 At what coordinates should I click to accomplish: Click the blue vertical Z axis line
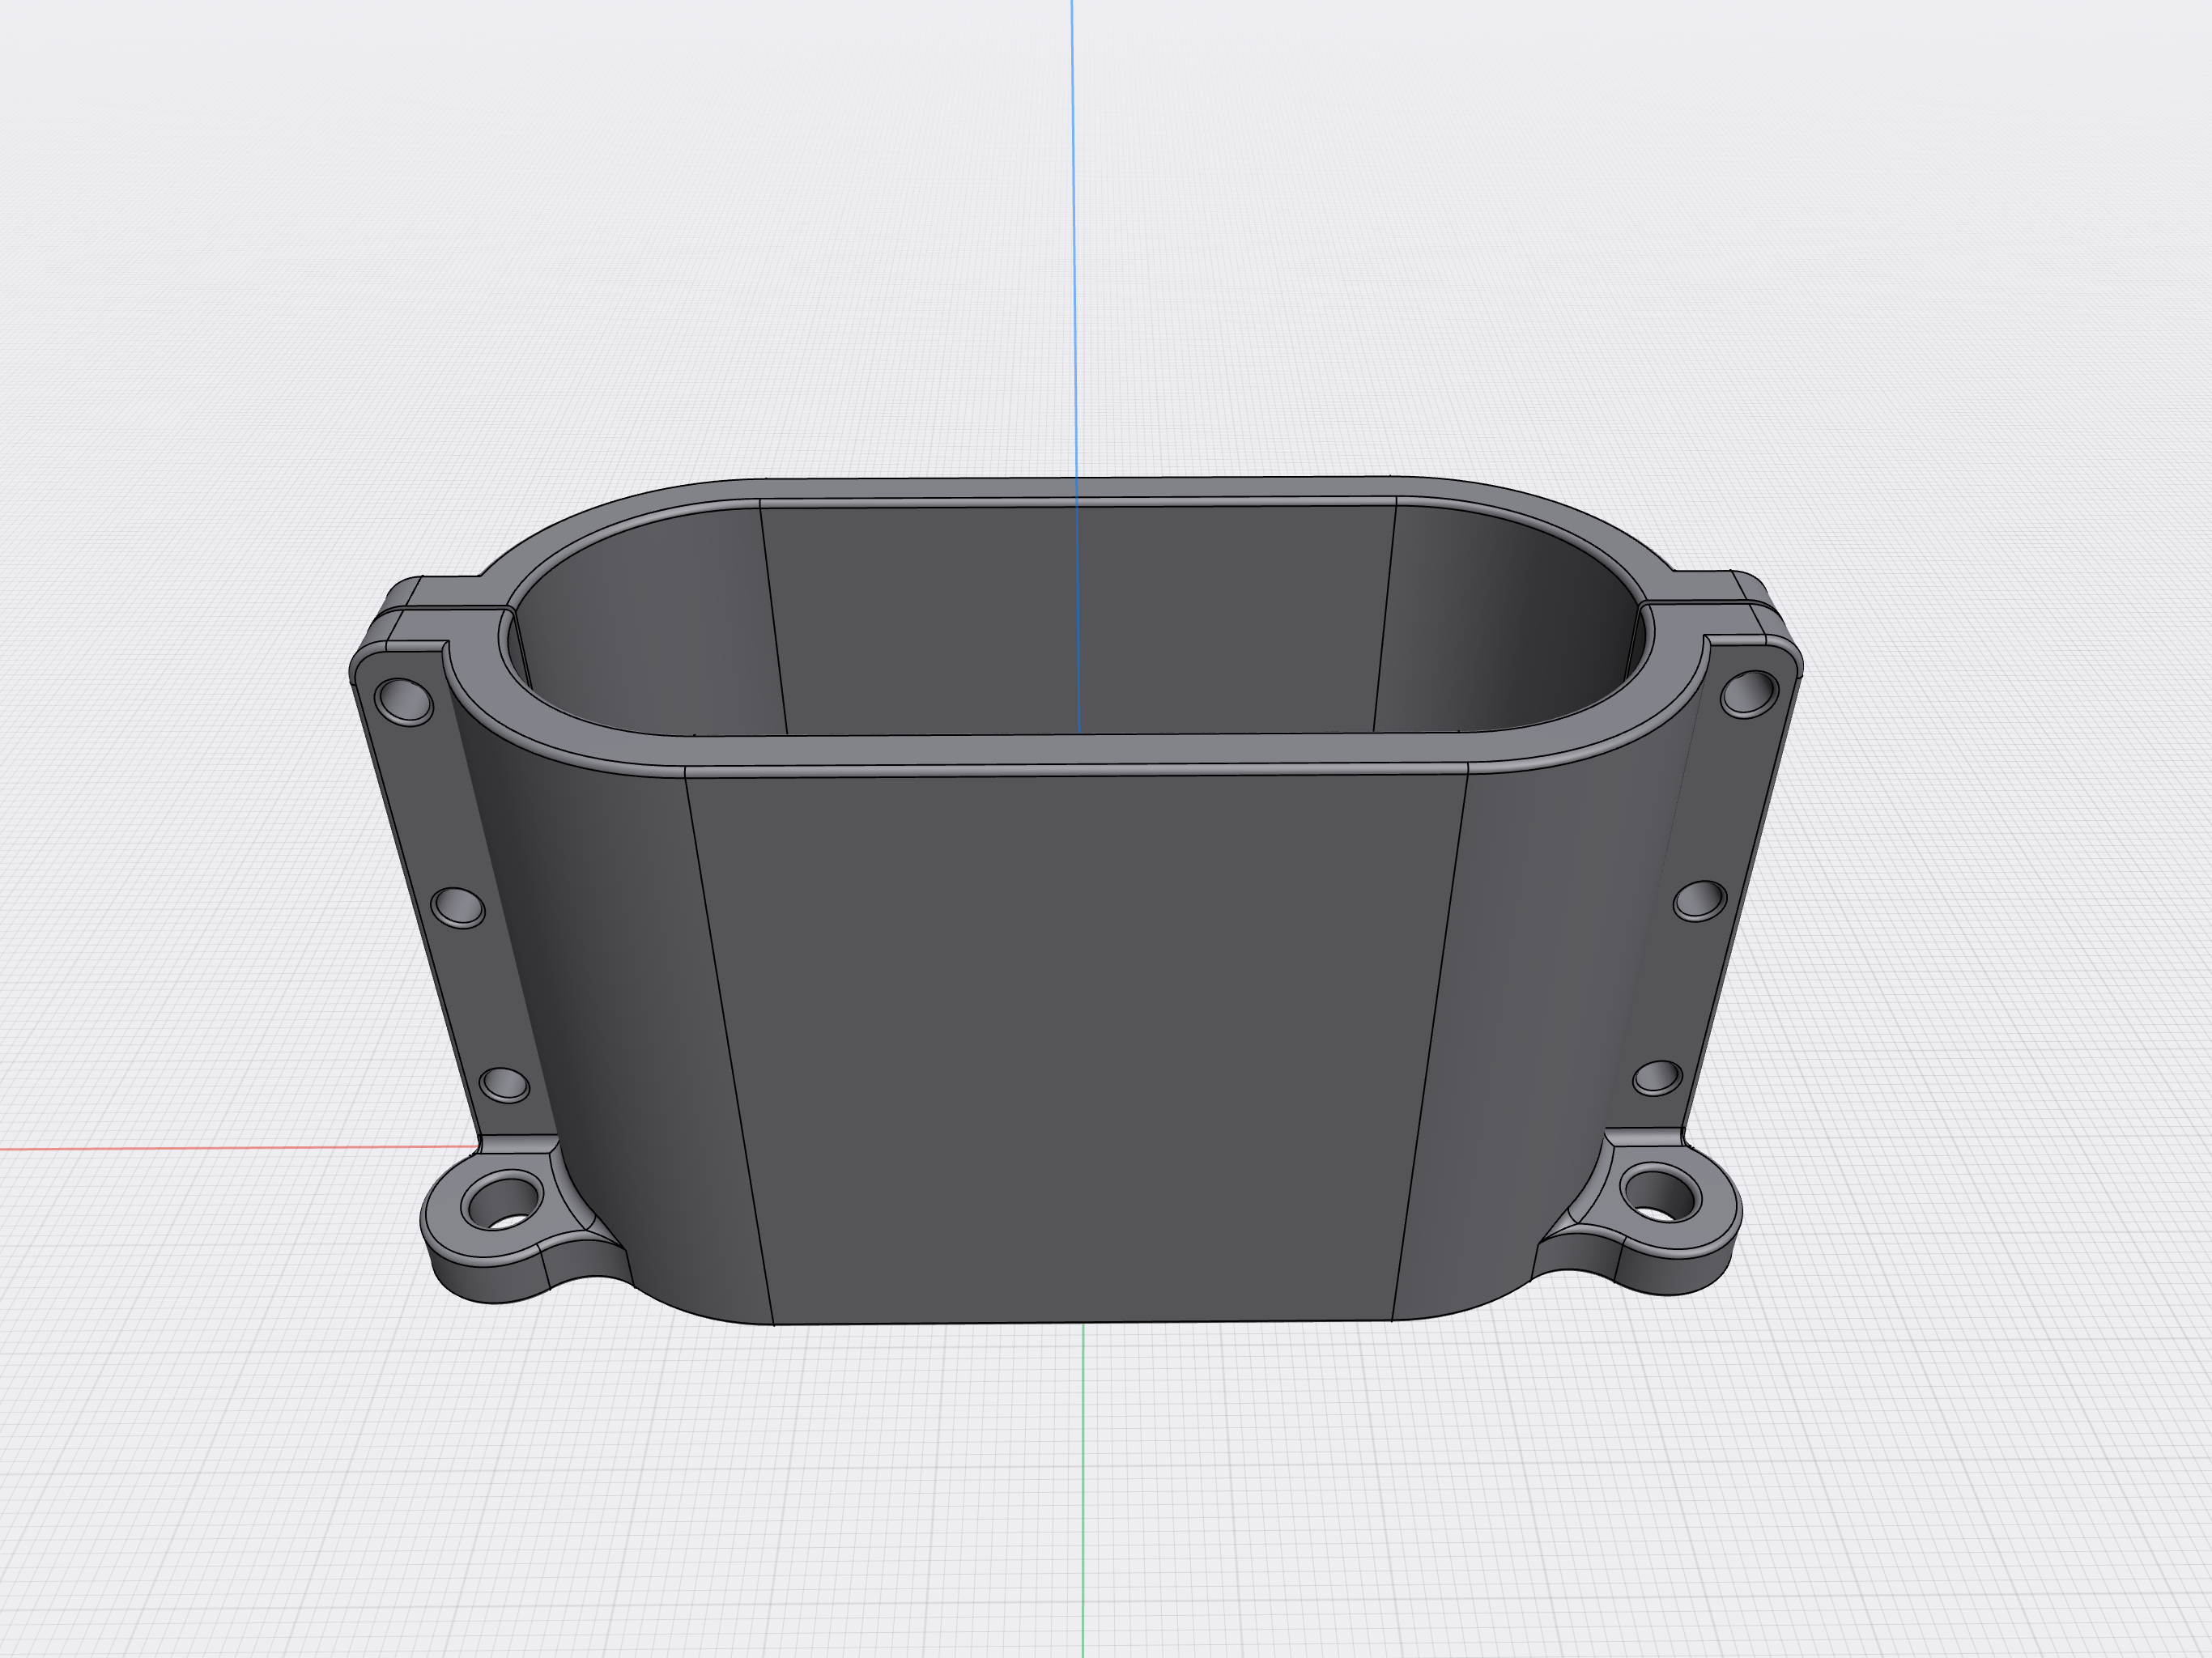(1074, 250)
